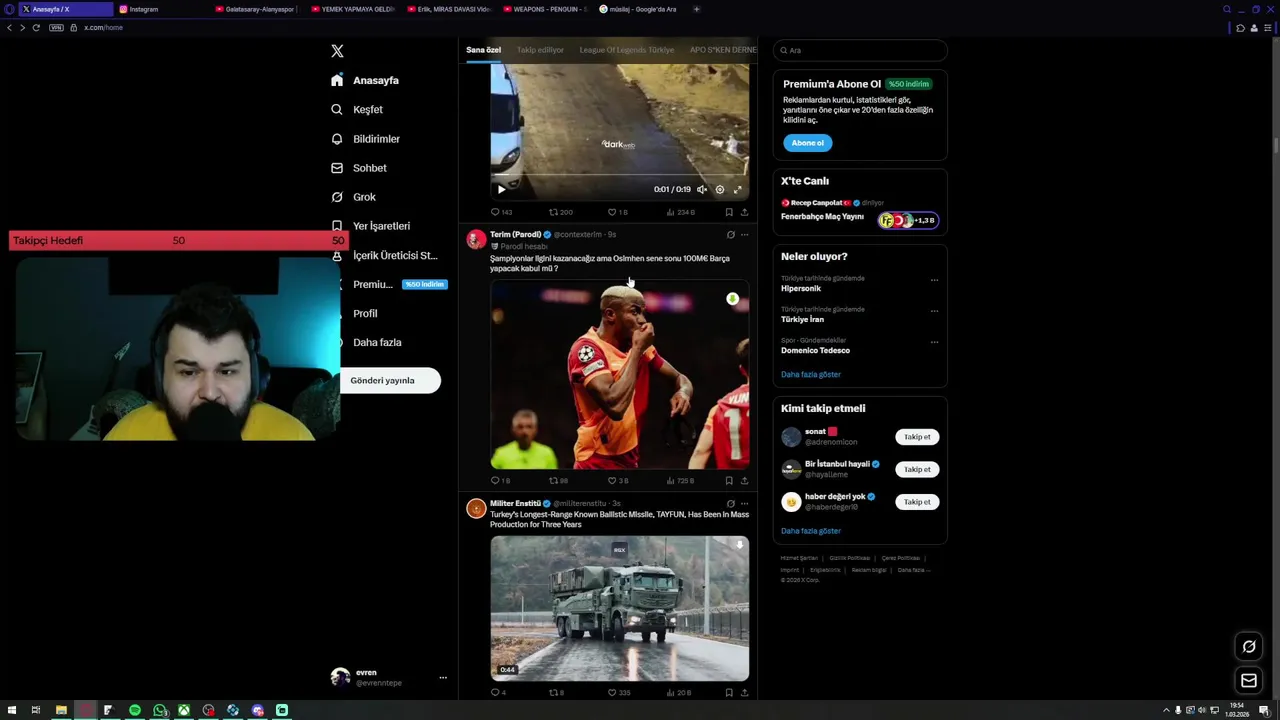Open more options for Hipersonik trend
Screen dimensions: 1280x720
(934, 280)
